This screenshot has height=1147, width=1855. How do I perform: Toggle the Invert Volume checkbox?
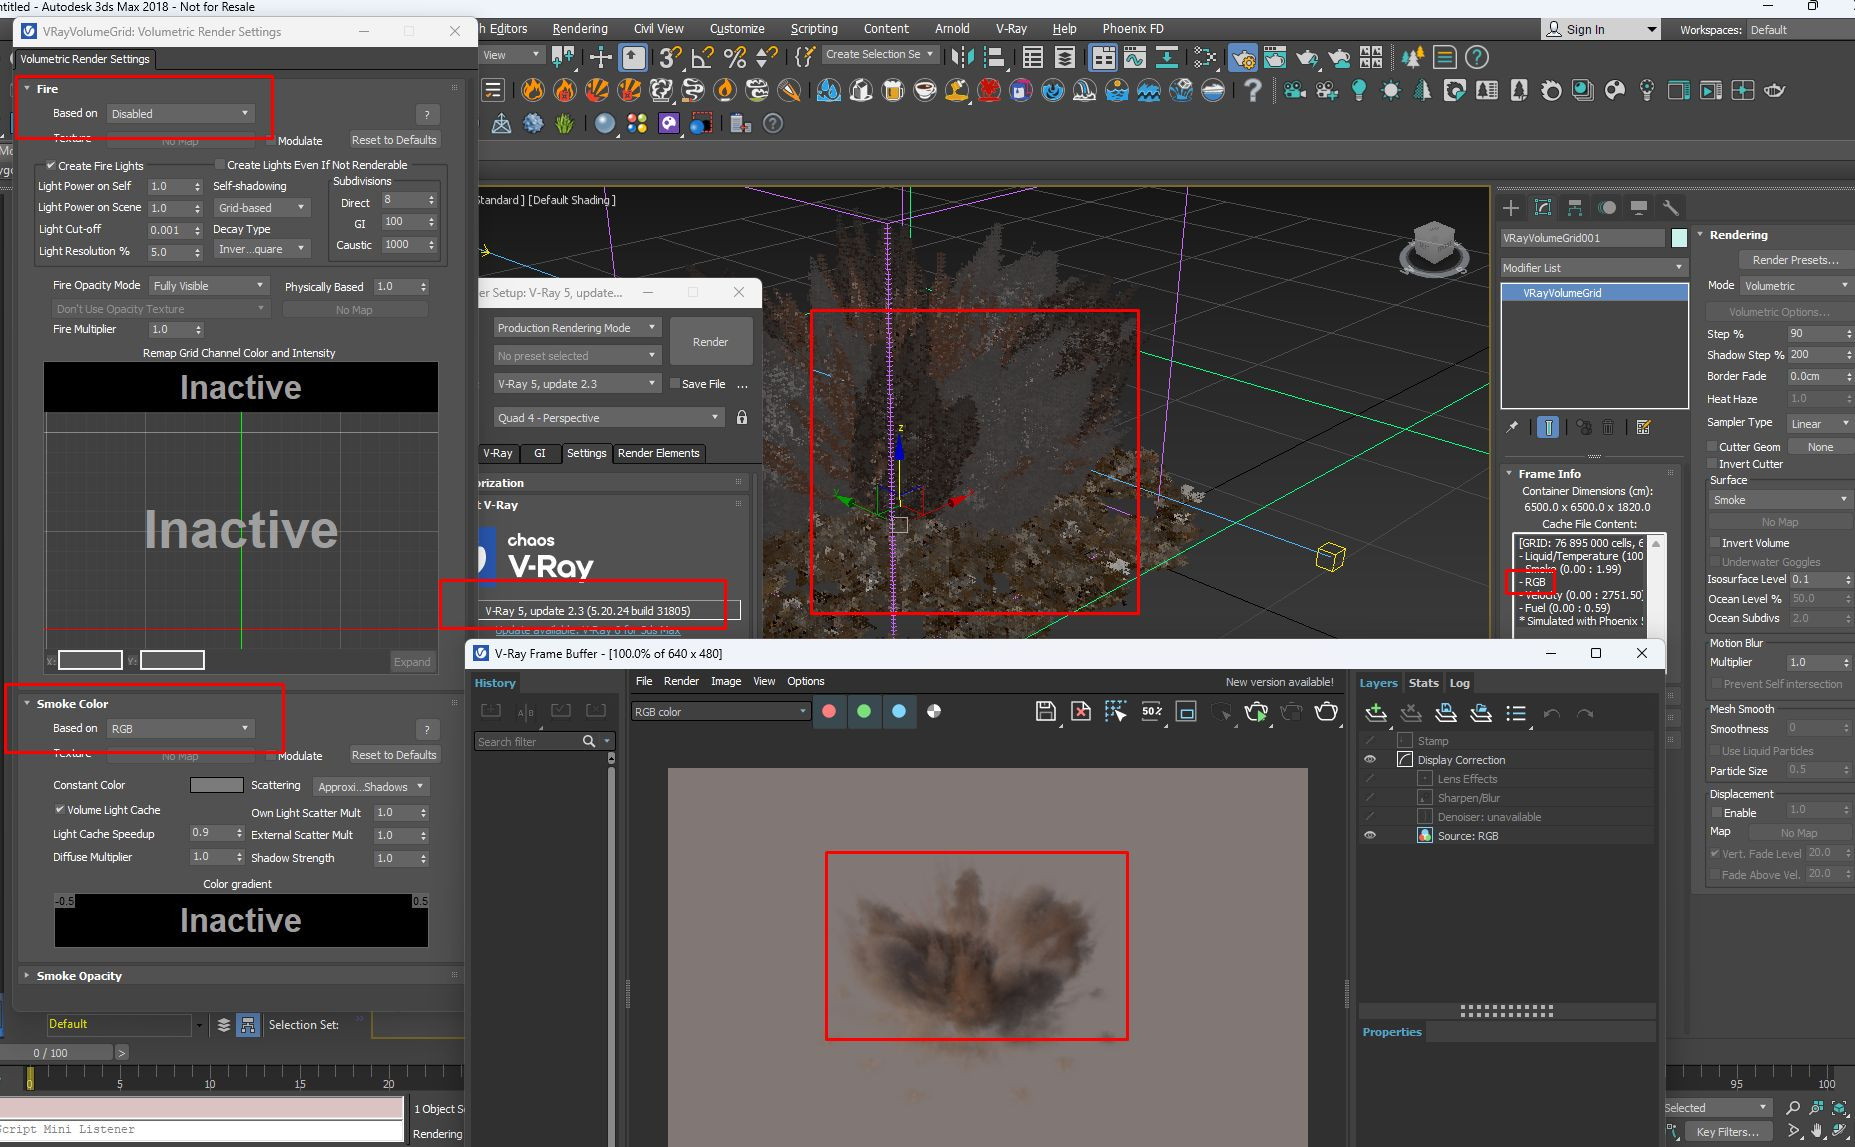pos(1715,542)
